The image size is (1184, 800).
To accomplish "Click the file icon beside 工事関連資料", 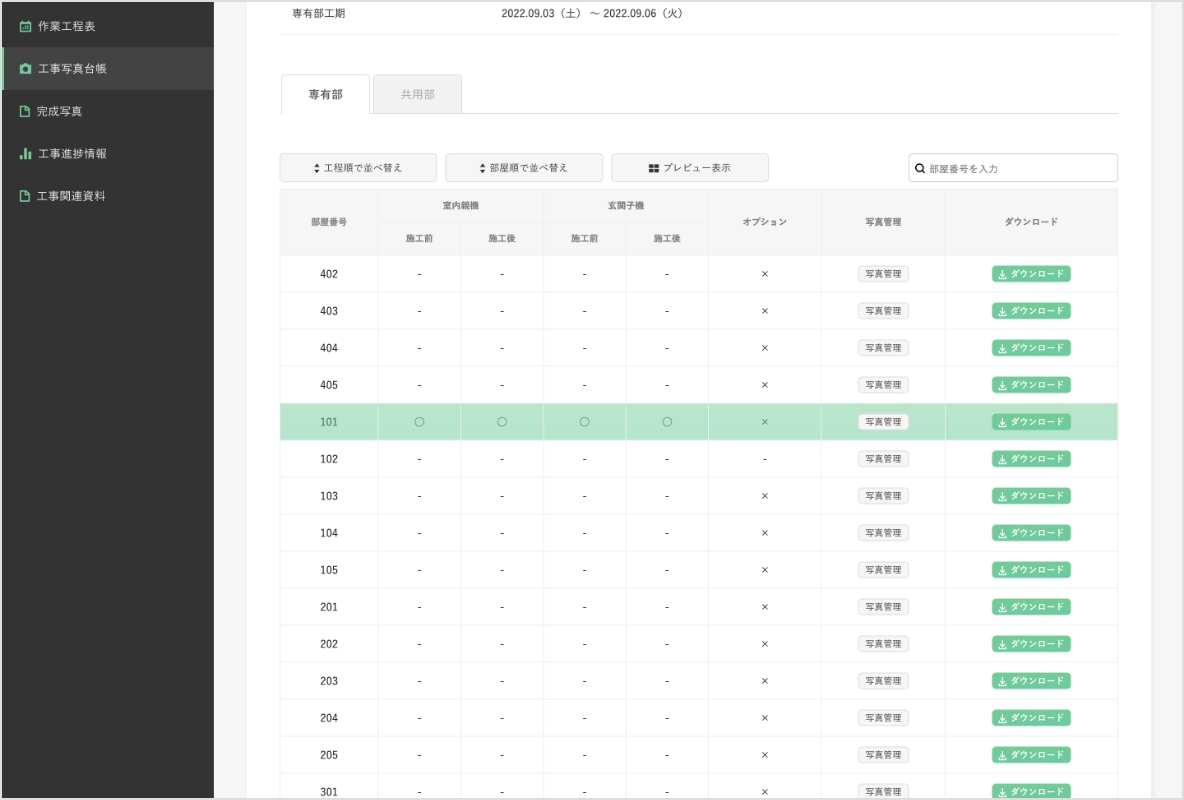I will pos(25,196).
